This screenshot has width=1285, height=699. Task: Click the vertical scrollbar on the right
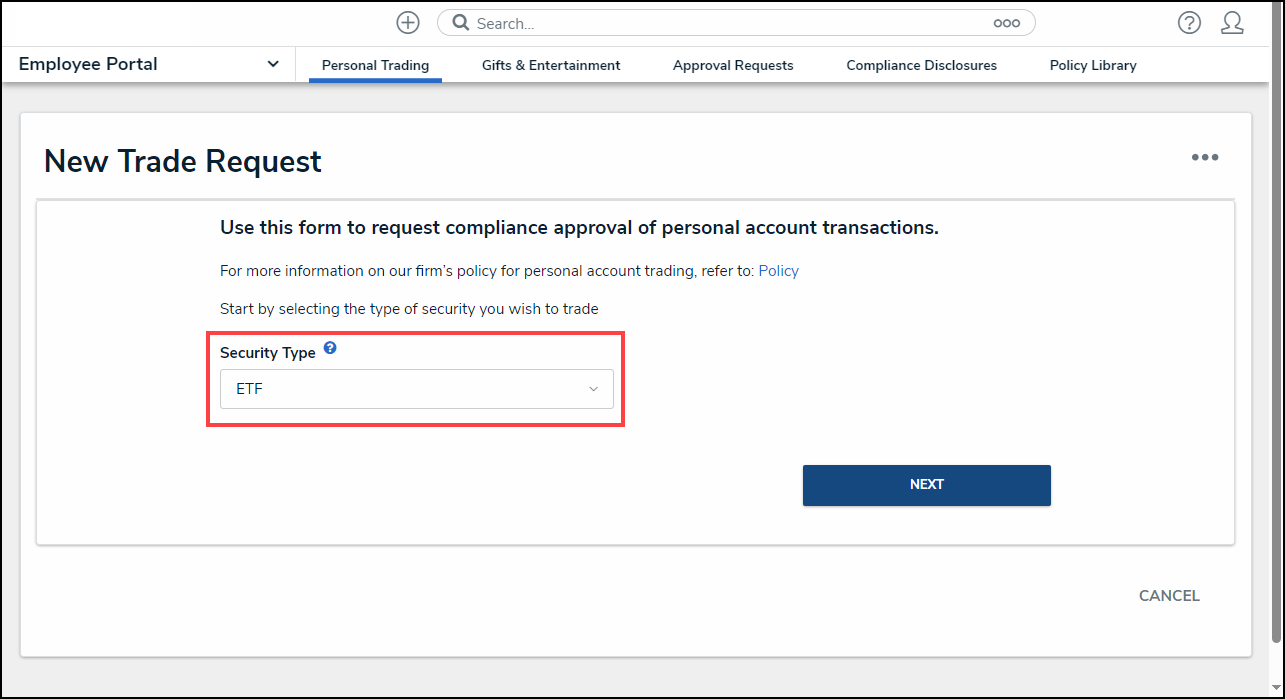pos(1275,350)
